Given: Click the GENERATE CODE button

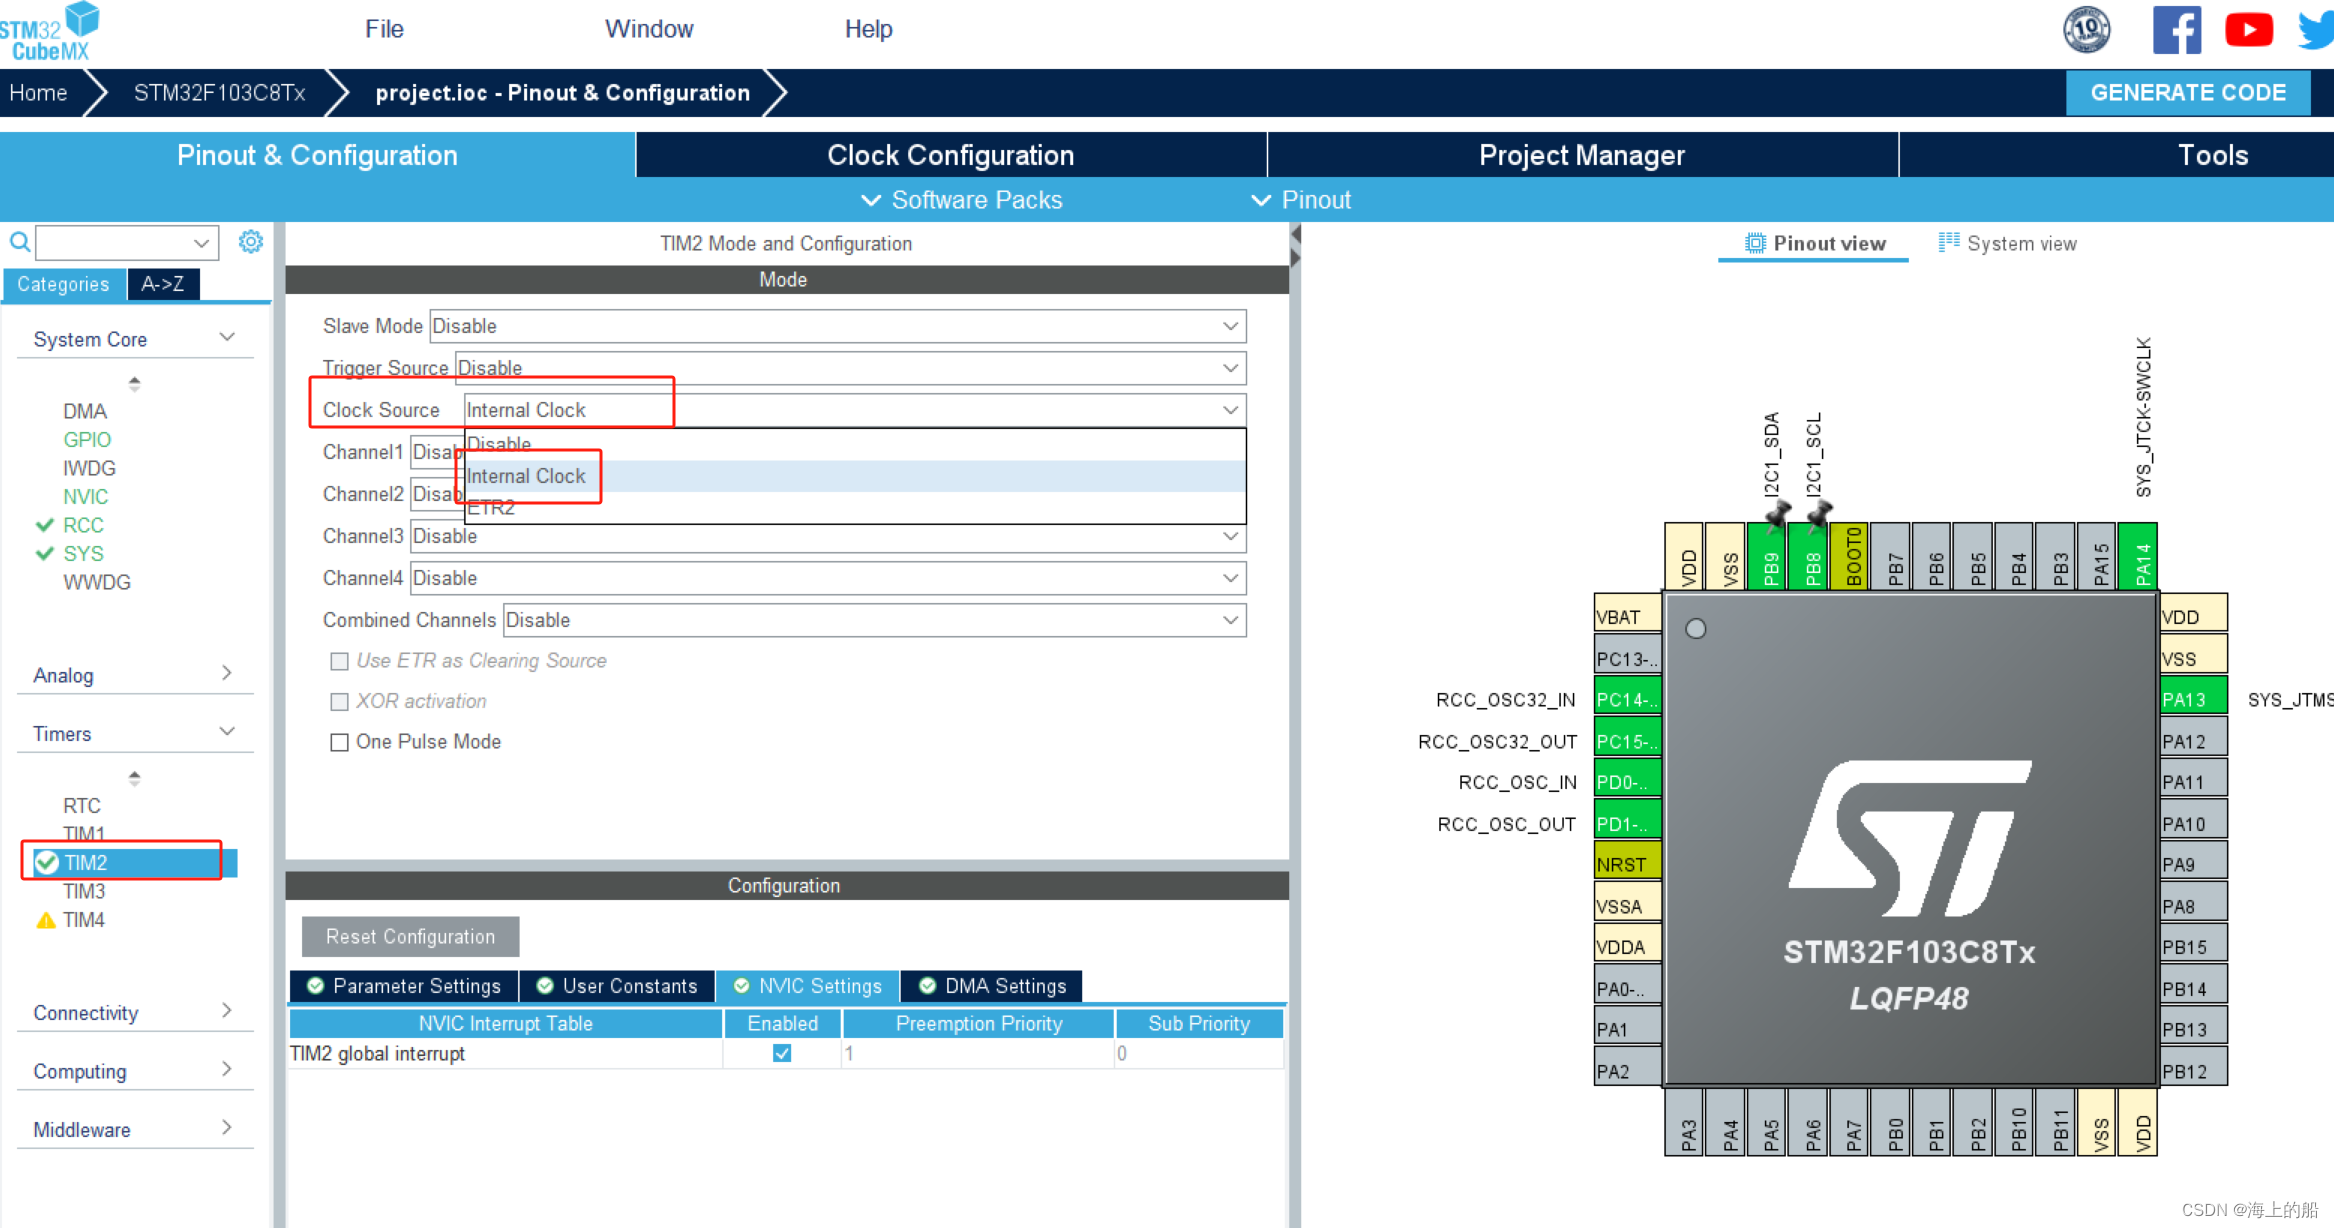Looking at the screenshot, I should [x=2187, y=93].
